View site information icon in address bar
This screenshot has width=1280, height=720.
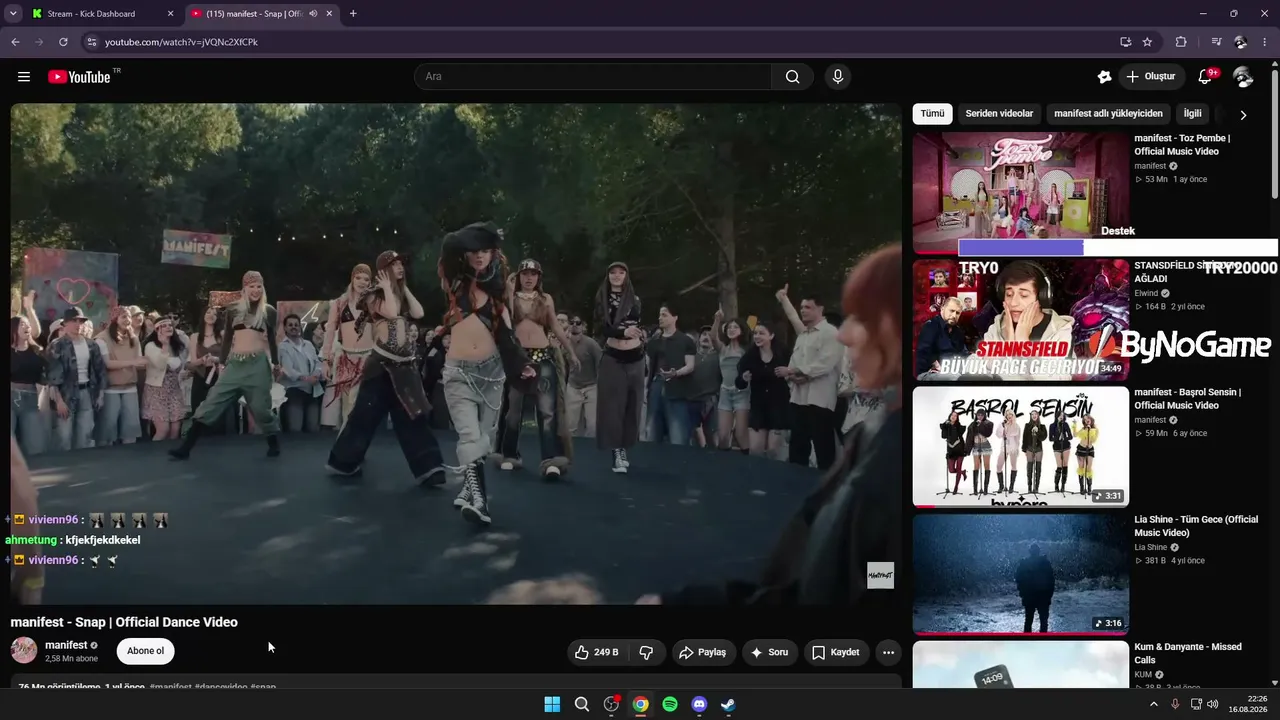coord(91,42)
